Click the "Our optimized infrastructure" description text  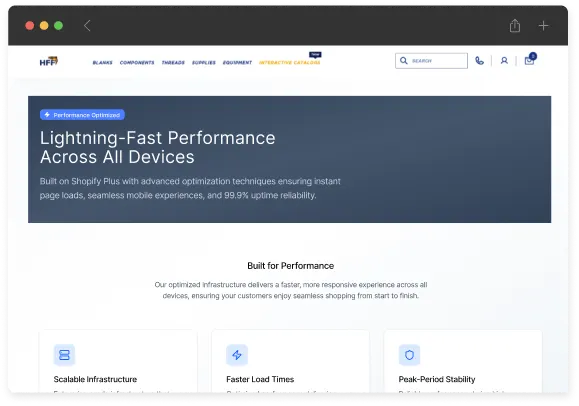(x=291, y=290)
